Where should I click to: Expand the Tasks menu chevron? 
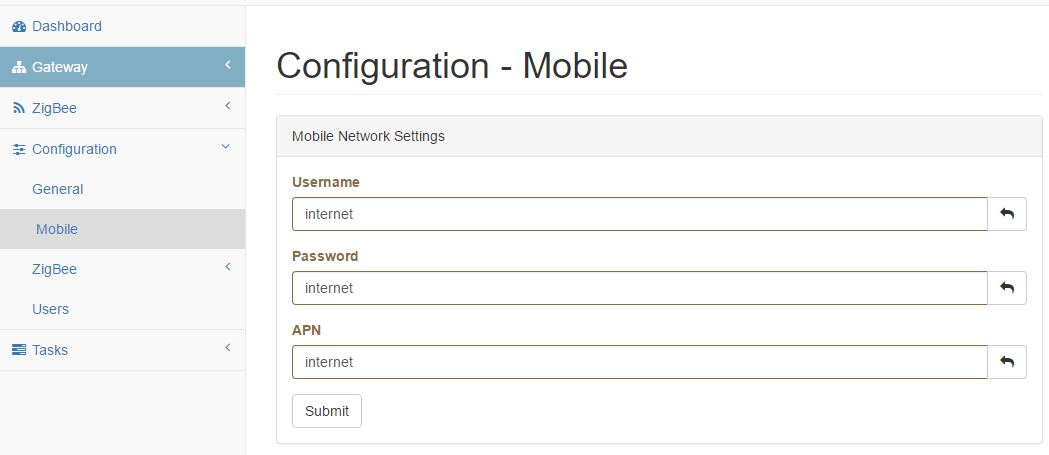[227, 349]
